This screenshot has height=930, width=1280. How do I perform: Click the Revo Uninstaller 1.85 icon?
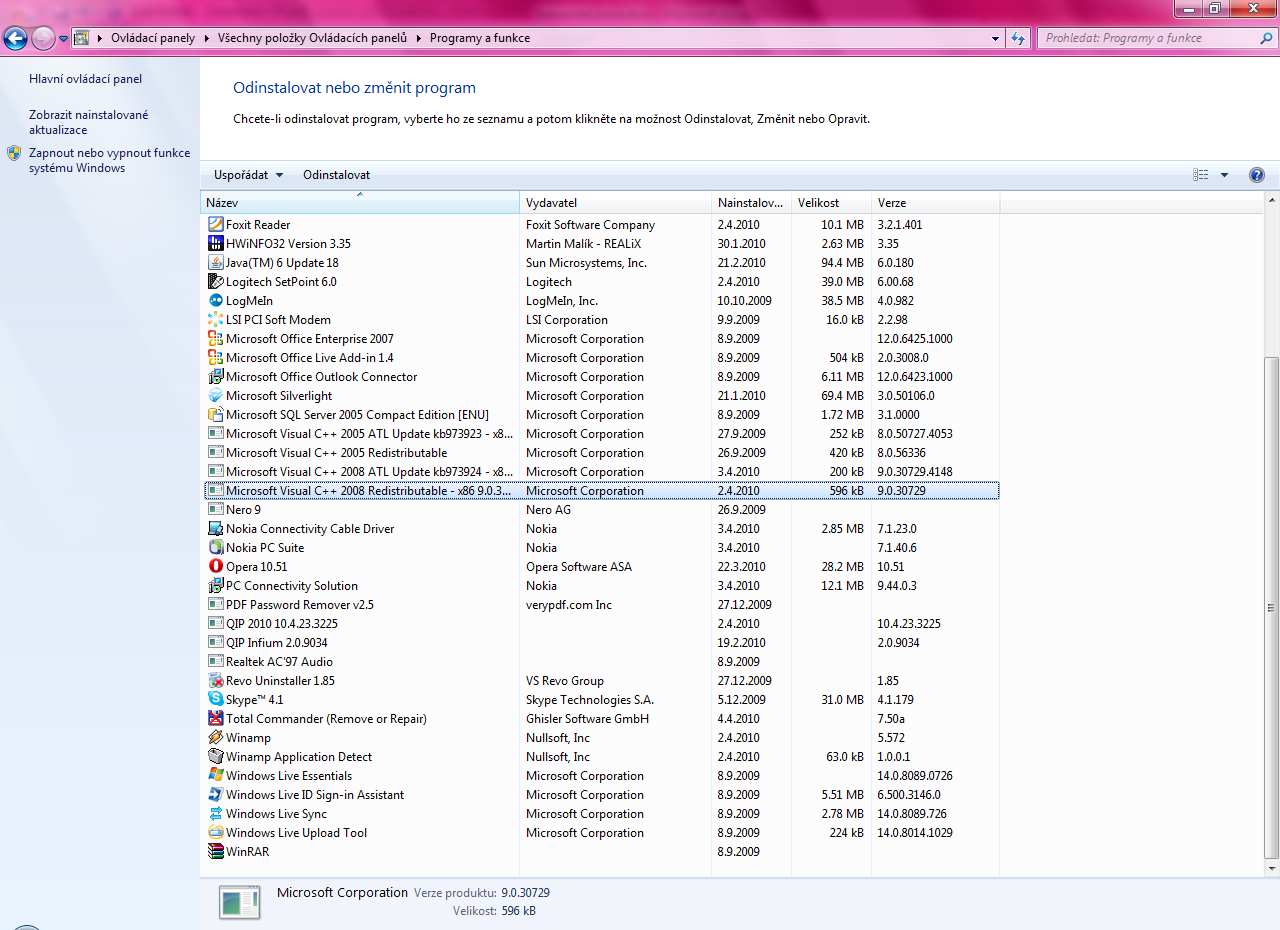(215, 681)
